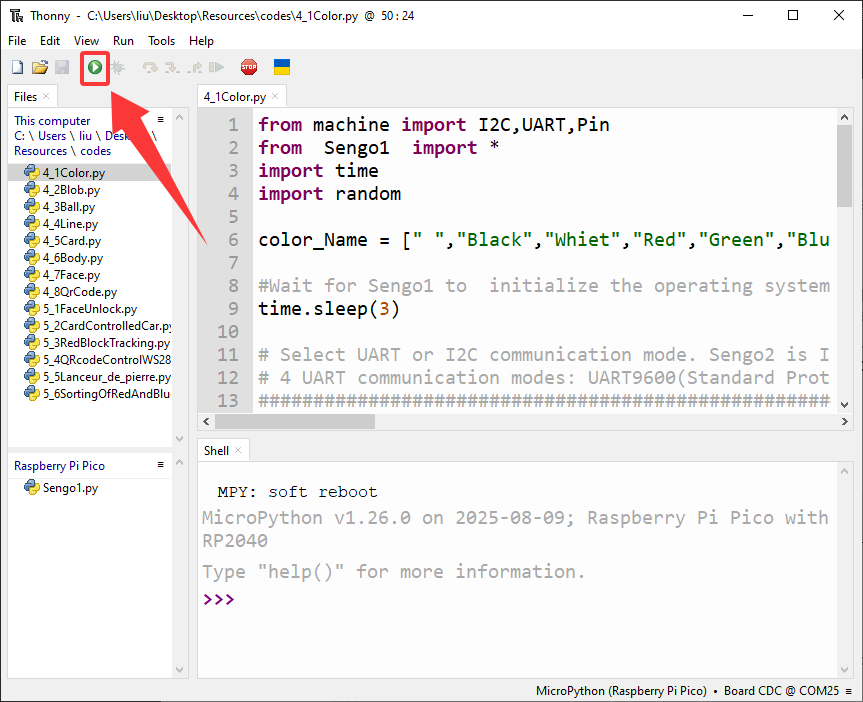Click the Shell scroll-down arrow
Image resolution: width=863 pixels, height=702 pixels.
[x=845, y=670]
